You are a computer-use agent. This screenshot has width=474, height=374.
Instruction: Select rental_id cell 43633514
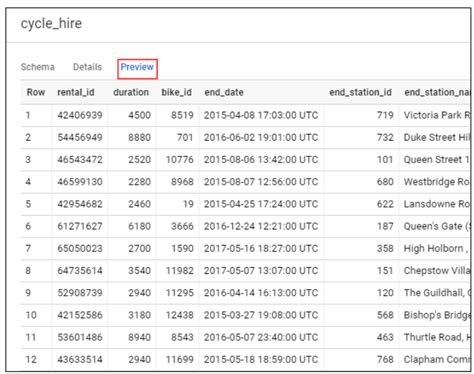tap(80, 360)
